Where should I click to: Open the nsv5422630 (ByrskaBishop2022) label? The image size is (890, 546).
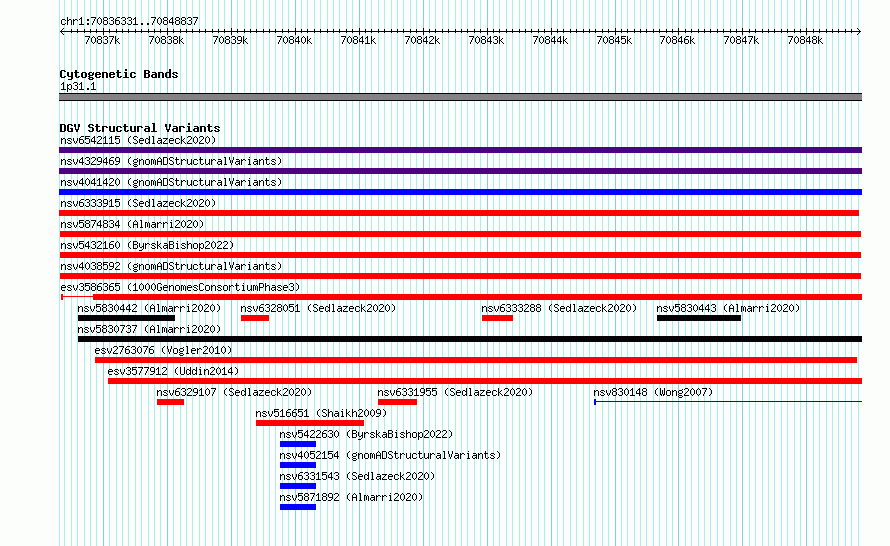coord(366,434)
